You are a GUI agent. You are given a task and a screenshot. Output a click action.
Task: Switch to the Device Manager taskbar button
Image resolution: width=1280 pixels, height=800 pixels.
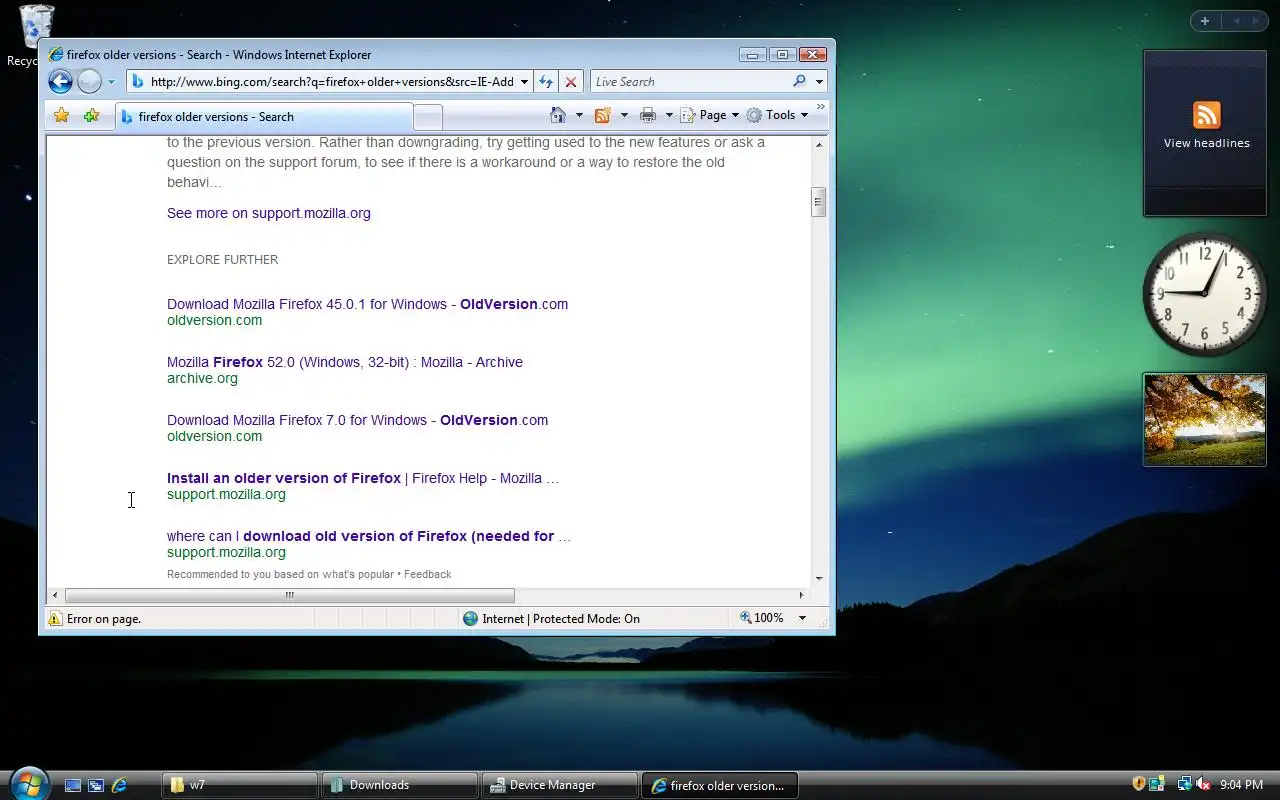(560, 785)
